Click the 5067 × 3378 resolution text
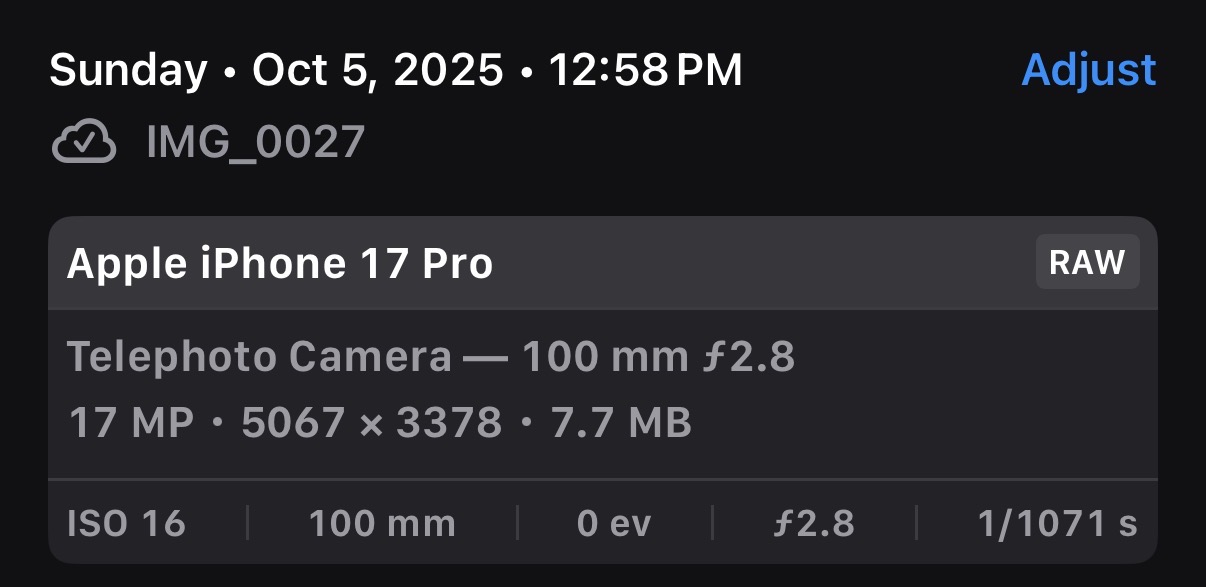 (x=371, y=423)
